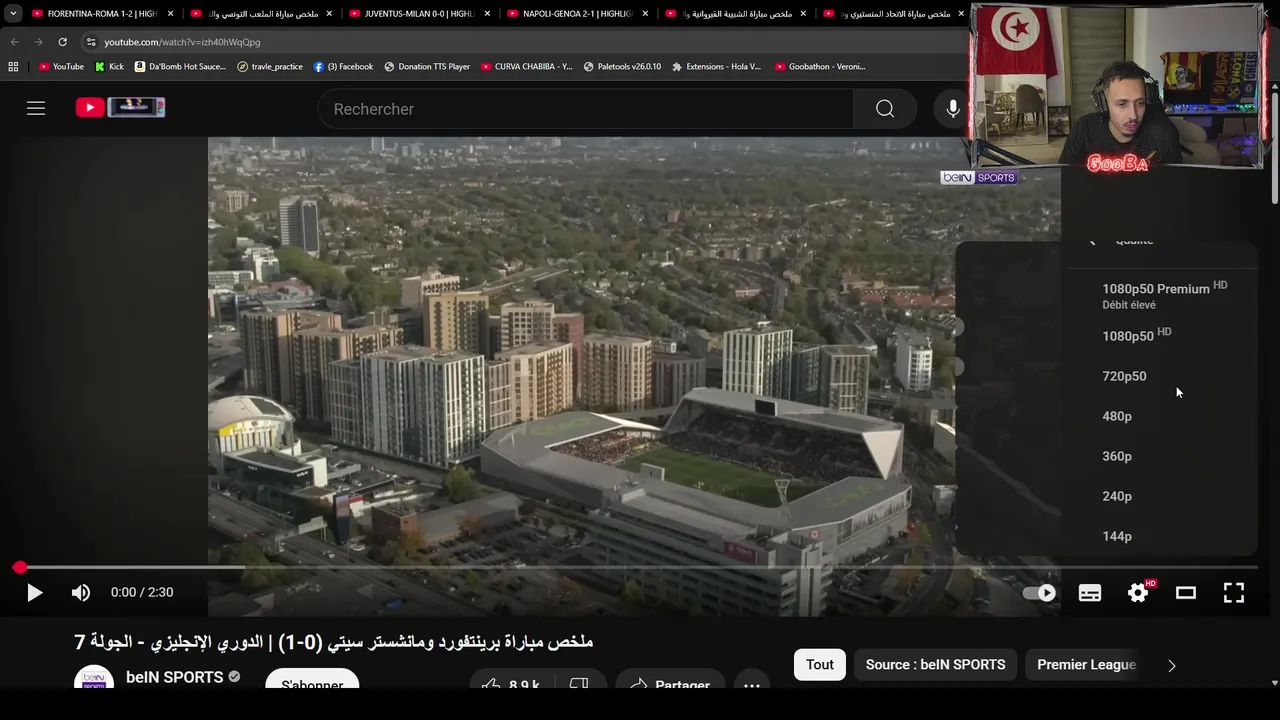1280x720 pixels.
Task: Choose 144p quality
Action: (1162, 536)
